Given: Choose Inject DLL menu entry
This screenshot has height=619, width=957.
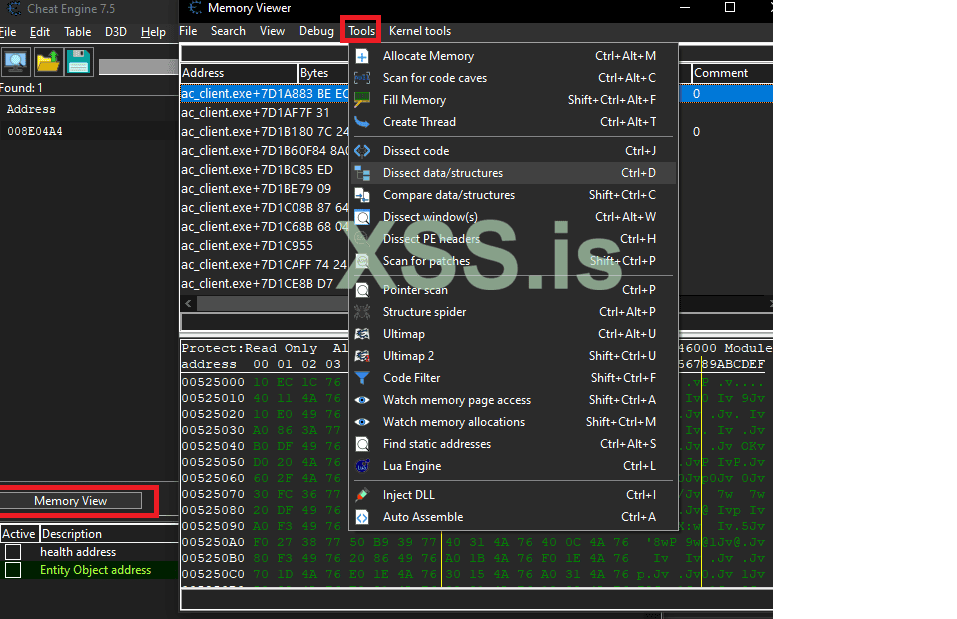Looking at the screenshot, I should [x=513, y=495].
